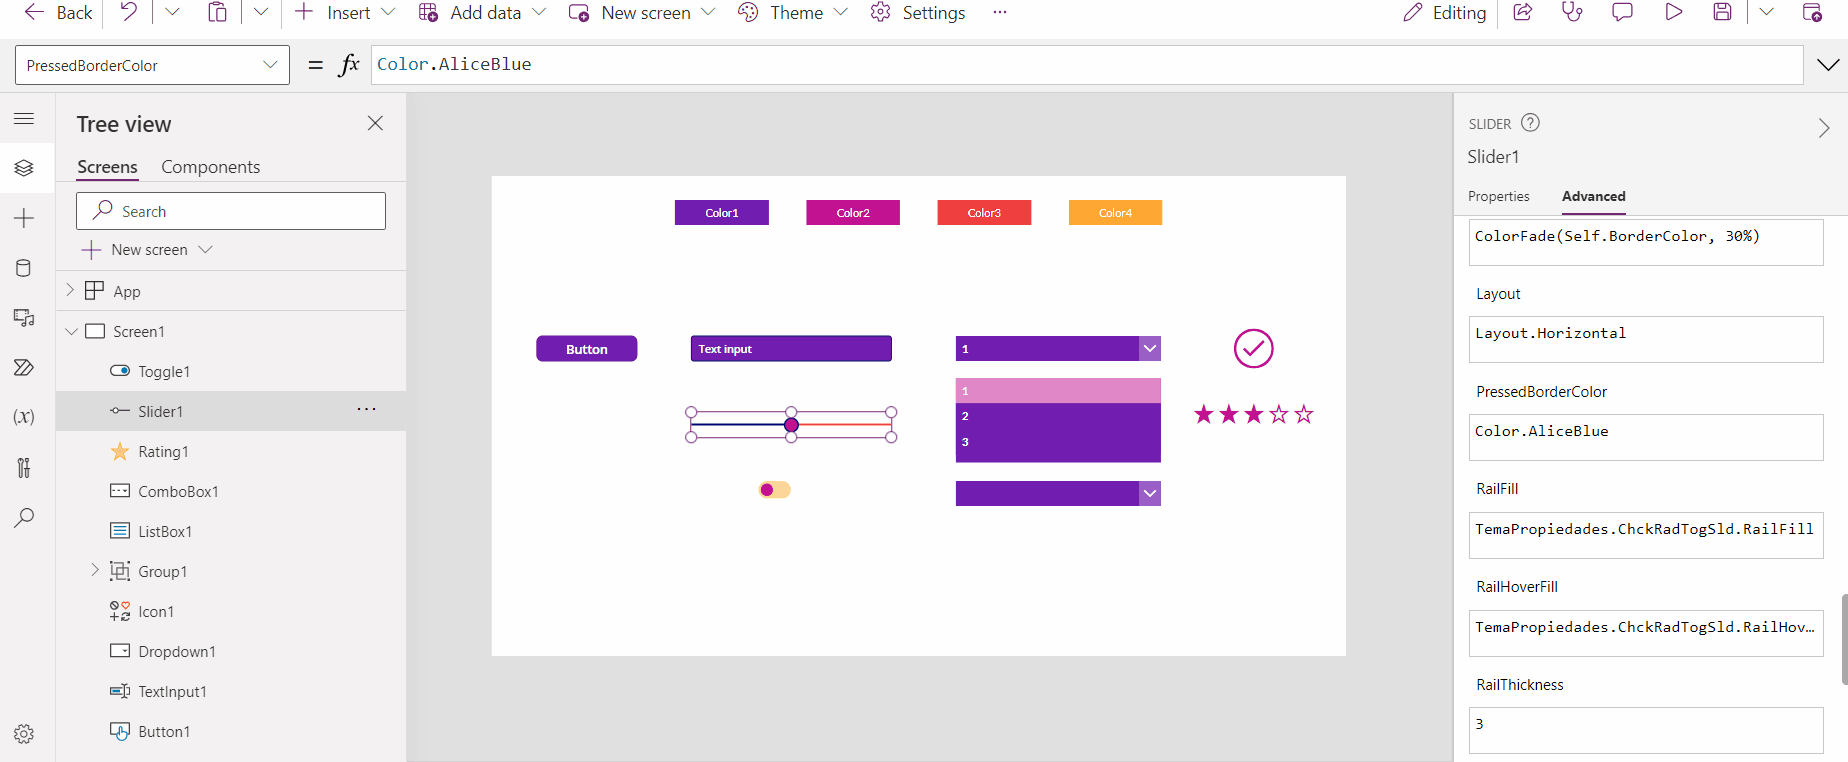1848x762 pixels.
Task: Open the Insert menu
Action: [x=345, y=12]
